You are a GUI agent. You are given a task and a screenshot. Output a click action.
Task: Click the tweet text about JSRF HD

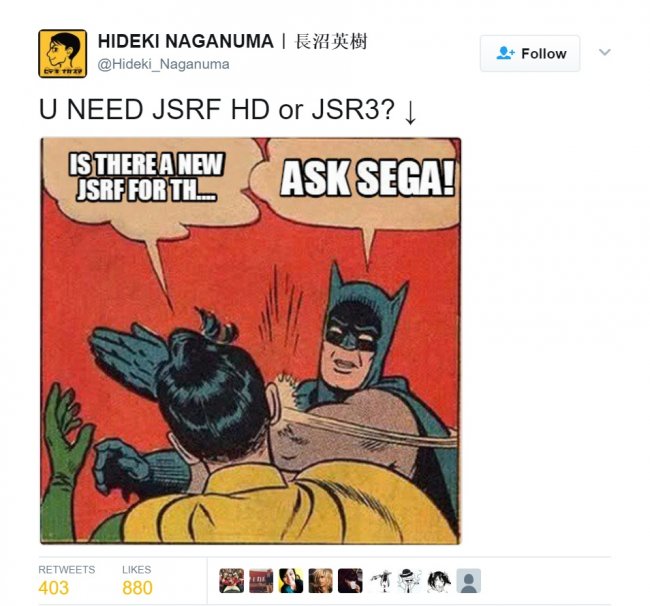pos(228,110)
